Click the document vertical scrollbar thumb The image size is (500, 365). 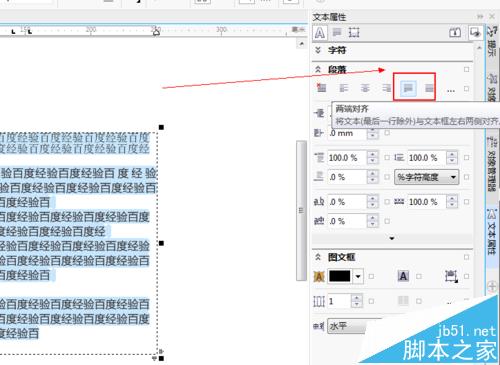coord(301,211)
